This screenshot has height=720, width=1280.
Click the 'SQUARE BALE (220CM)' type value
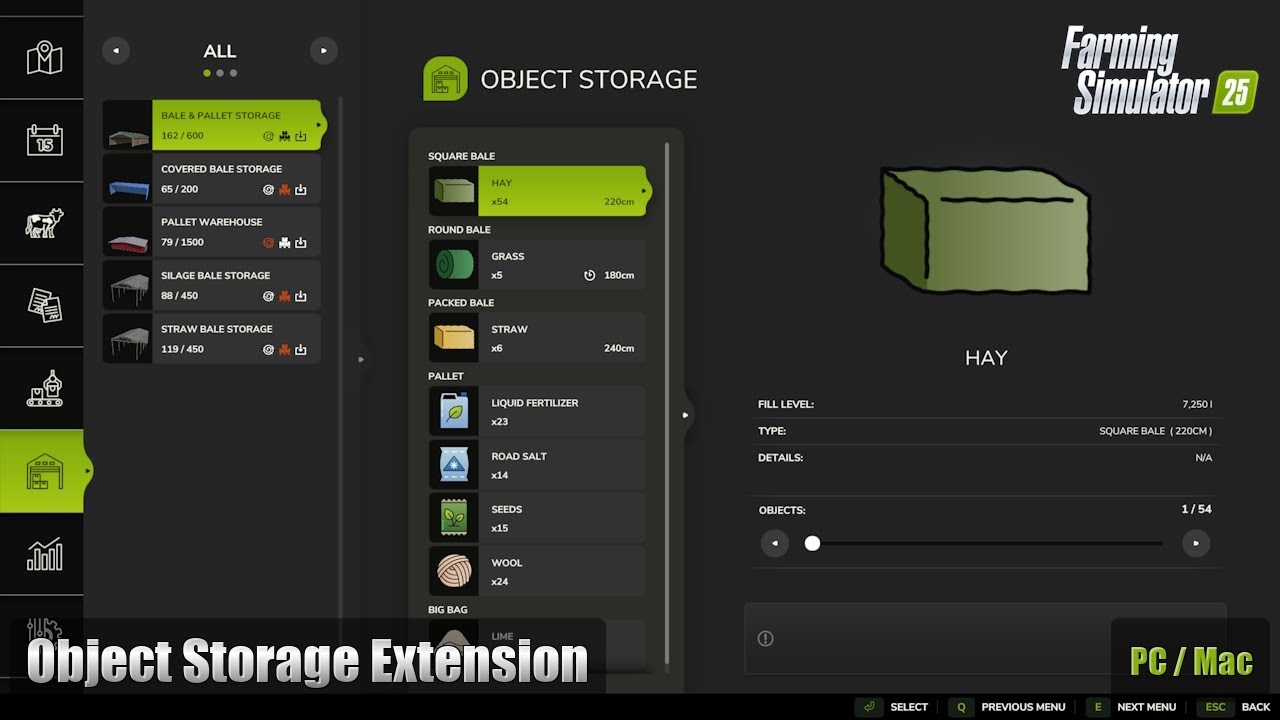pyautogui.click(x=1156, y=431)
